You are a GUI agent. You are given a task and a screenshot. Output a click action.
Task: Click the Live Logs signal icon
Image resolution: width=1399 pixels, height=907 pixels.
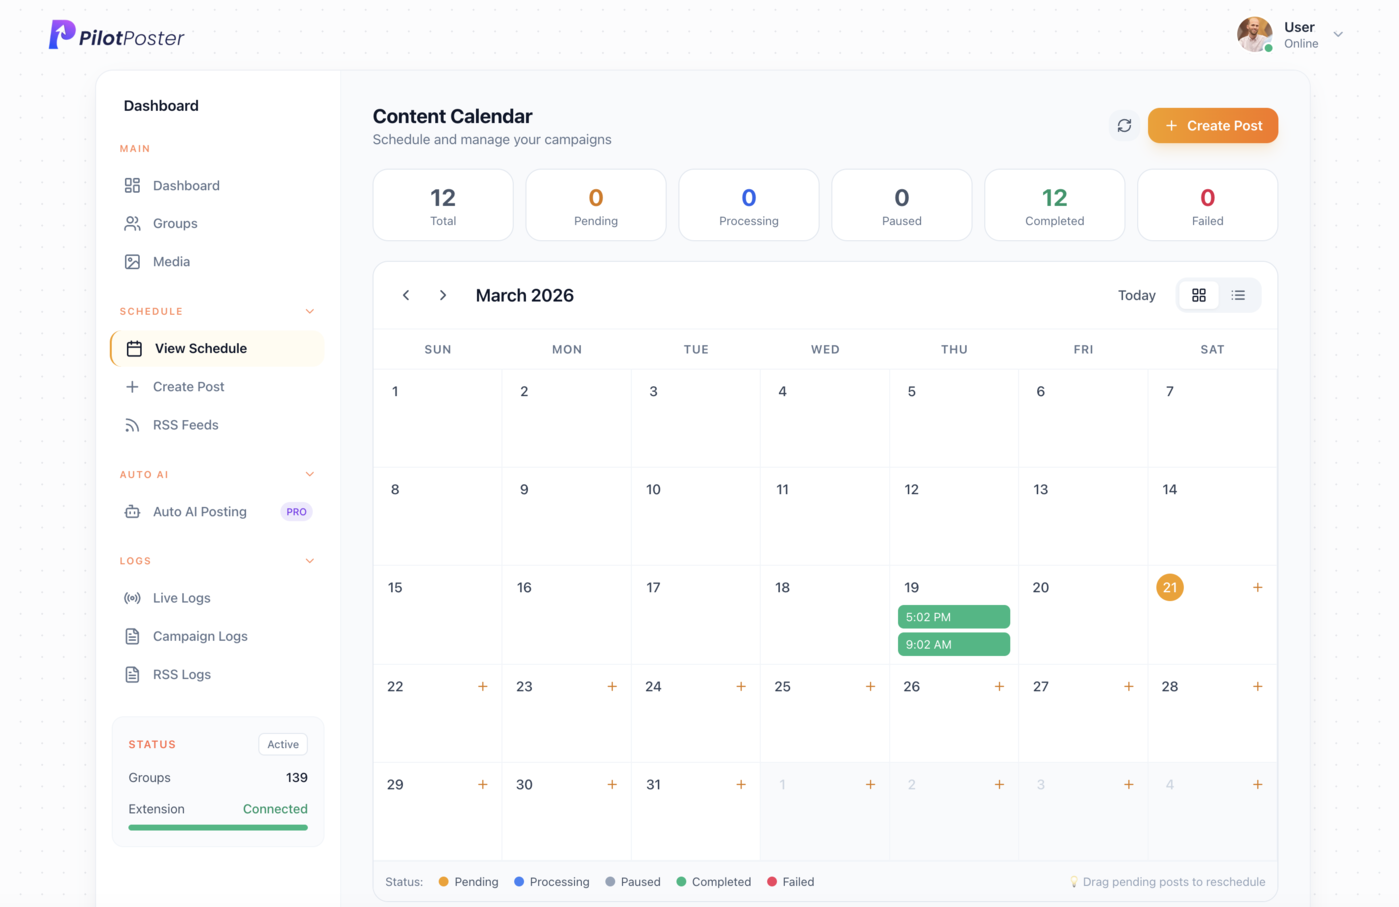[x=132, y=597]
